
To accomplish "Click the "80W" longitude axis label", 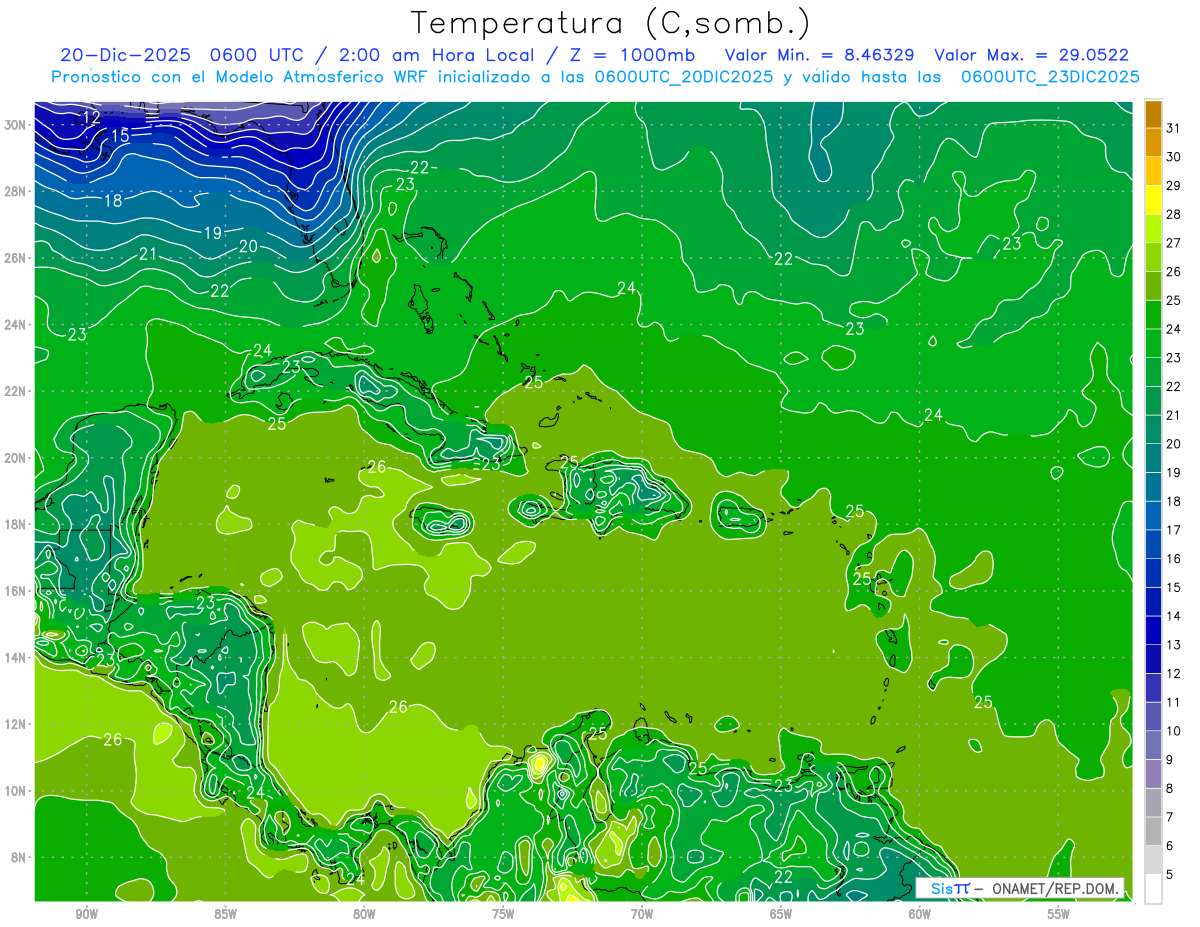I will (x=364, y=914).
